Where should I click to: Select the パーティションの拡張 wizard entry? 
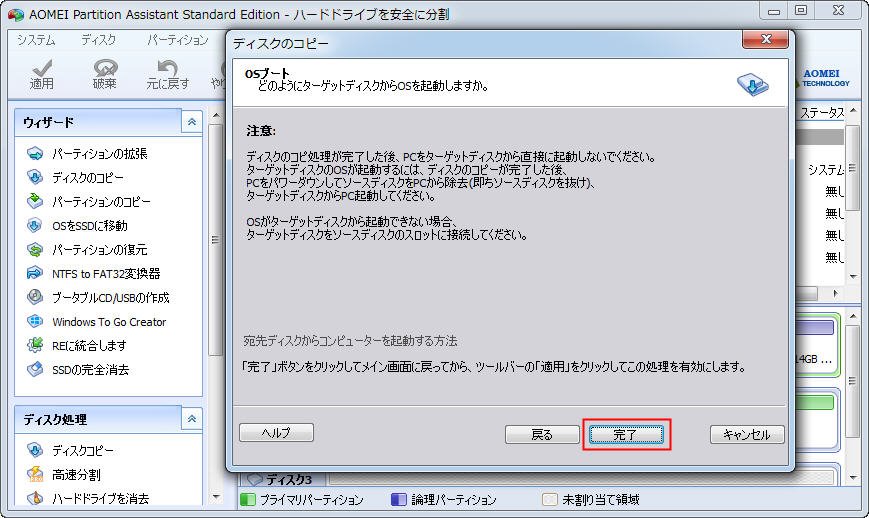tap(100, 153)
